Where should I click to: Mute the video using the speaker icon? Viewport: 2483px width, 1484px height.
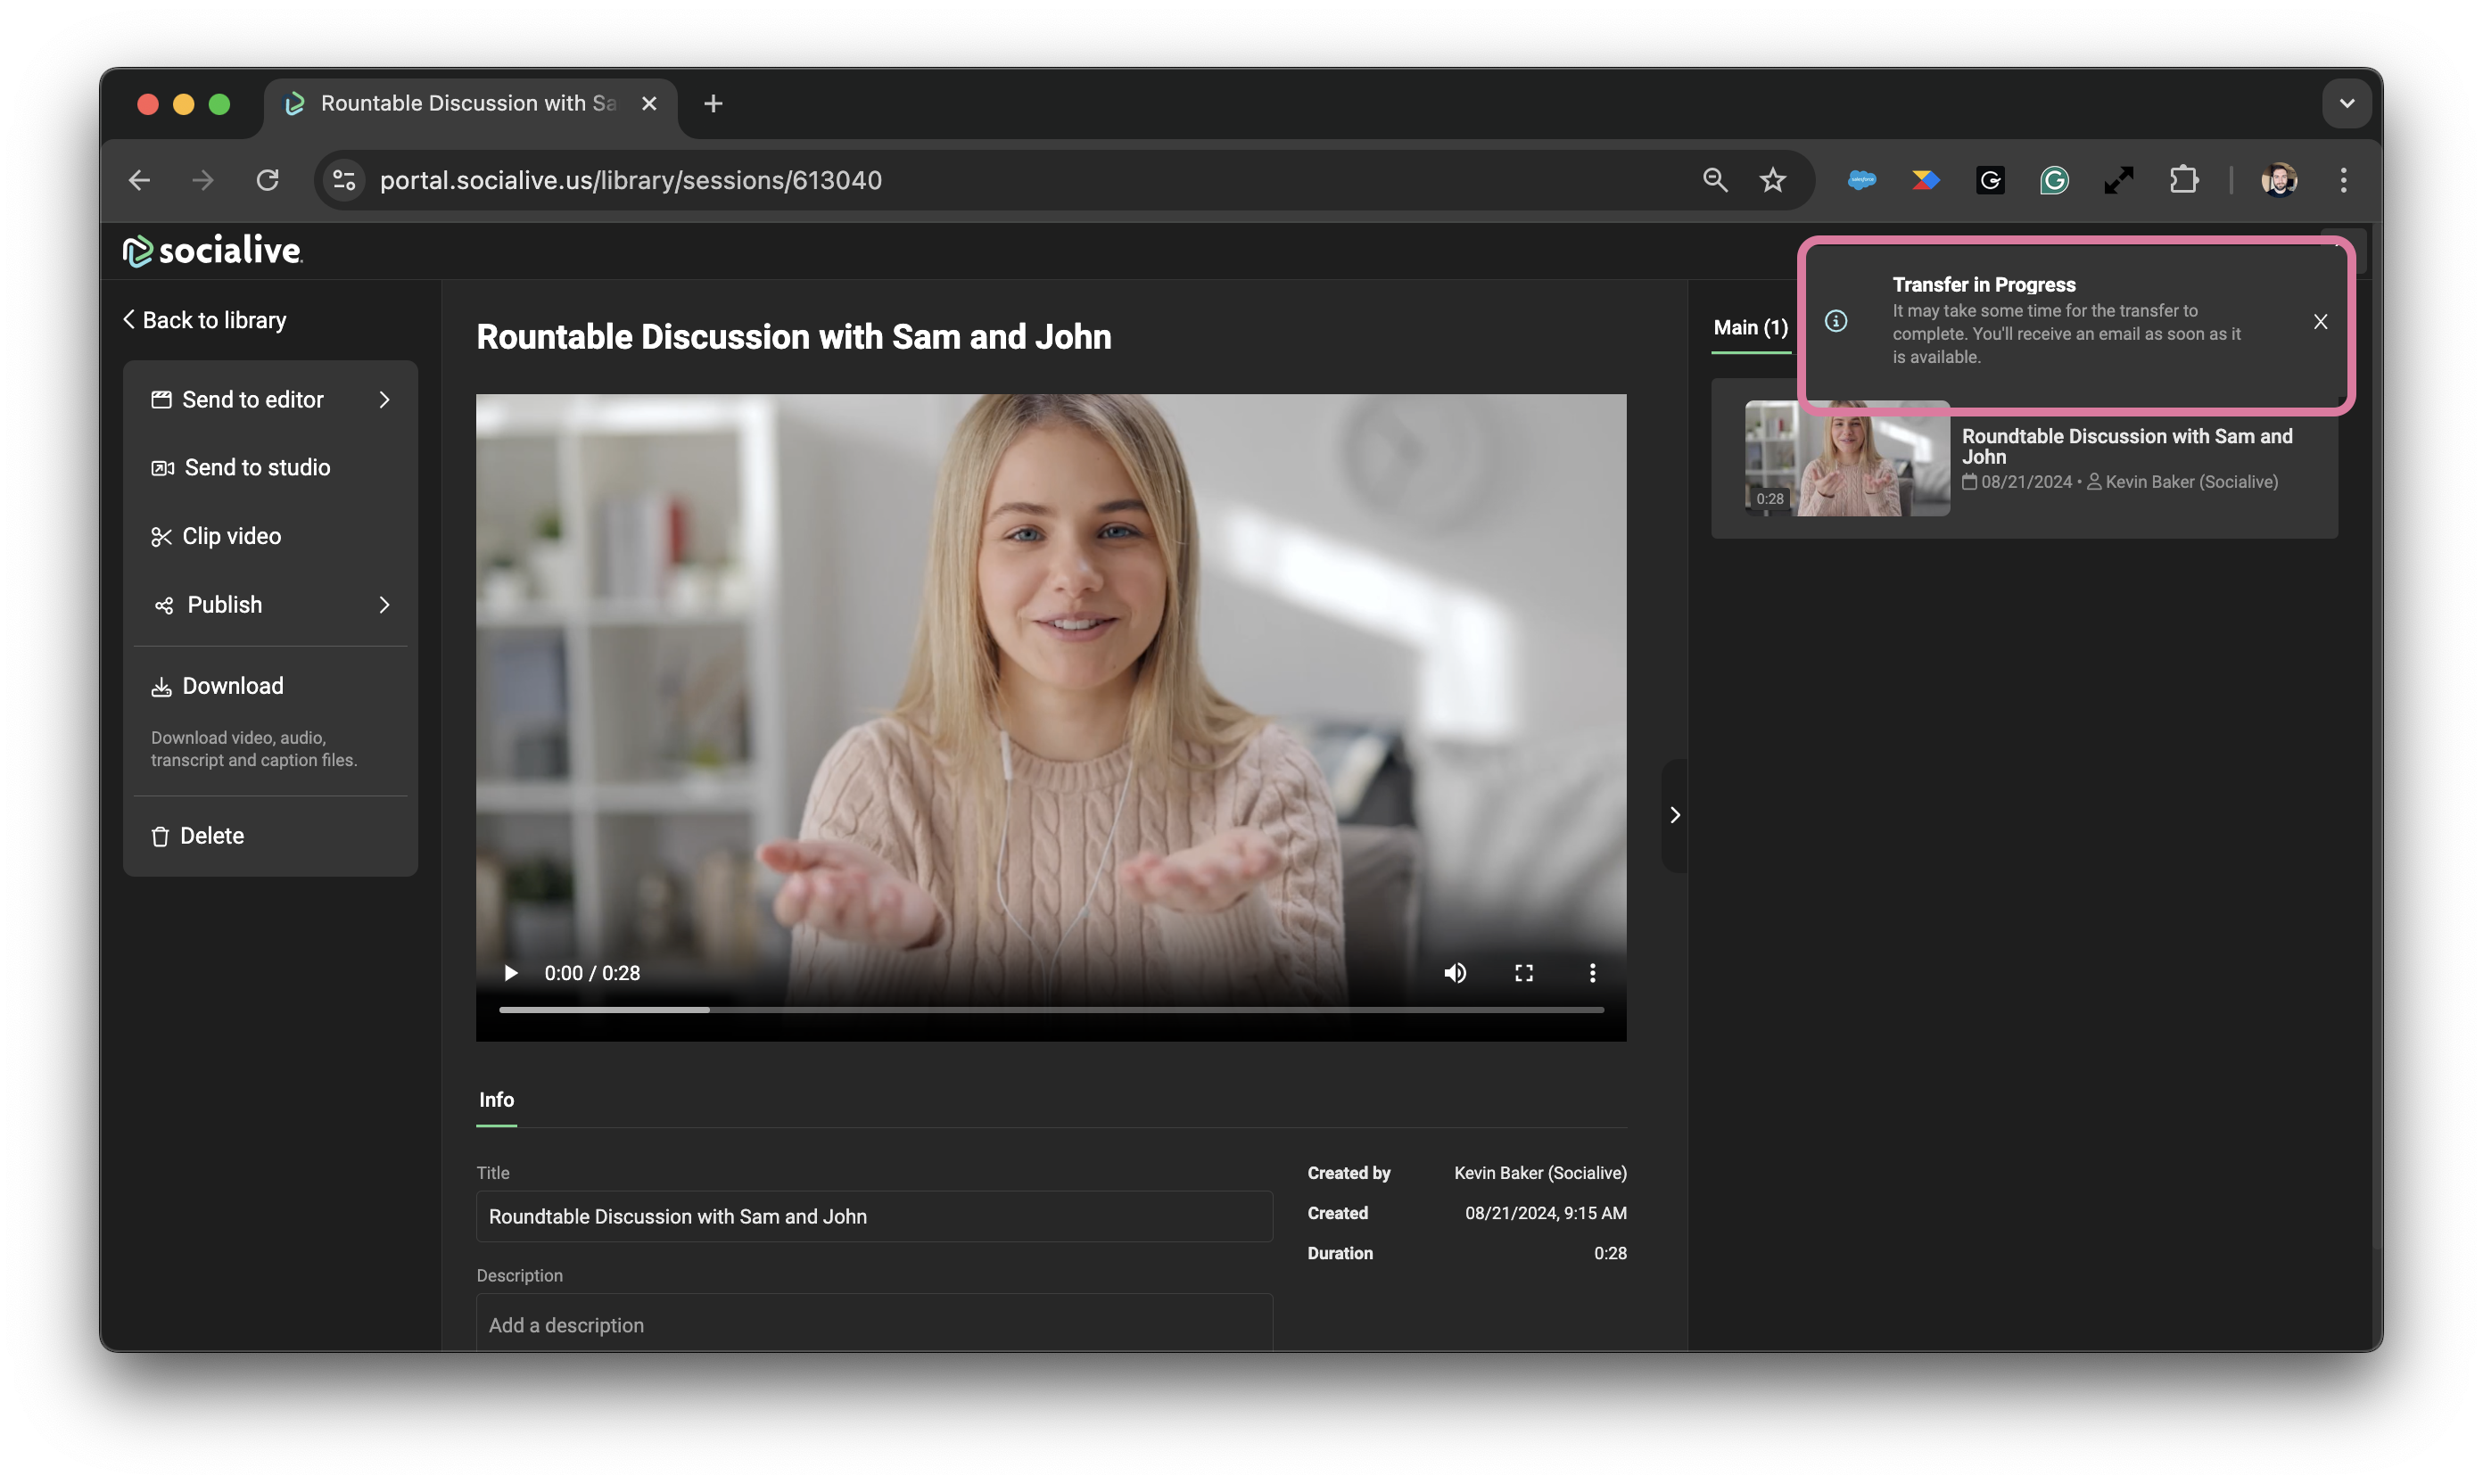(1455, 973)
